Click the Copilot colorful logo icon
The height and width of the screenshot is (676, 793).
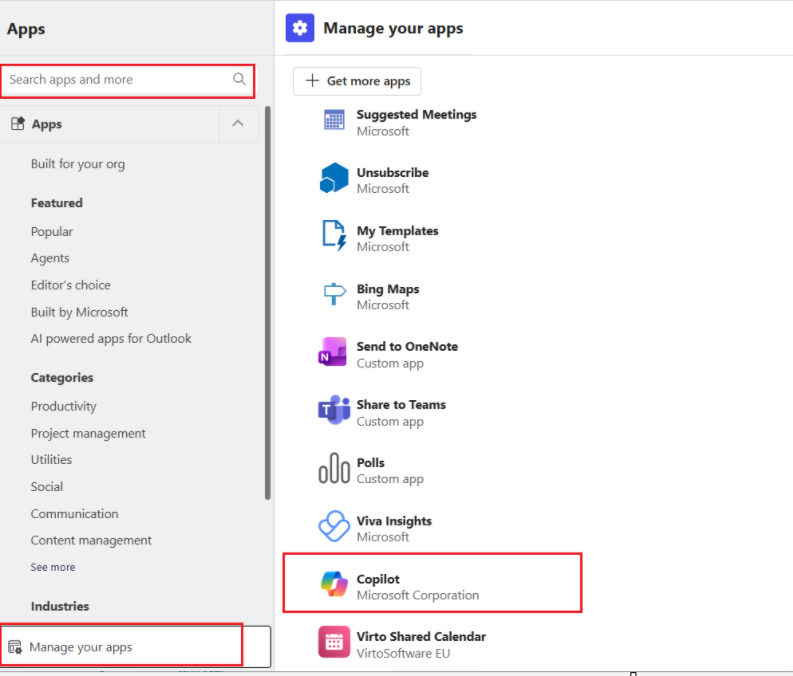coord(334,584)
